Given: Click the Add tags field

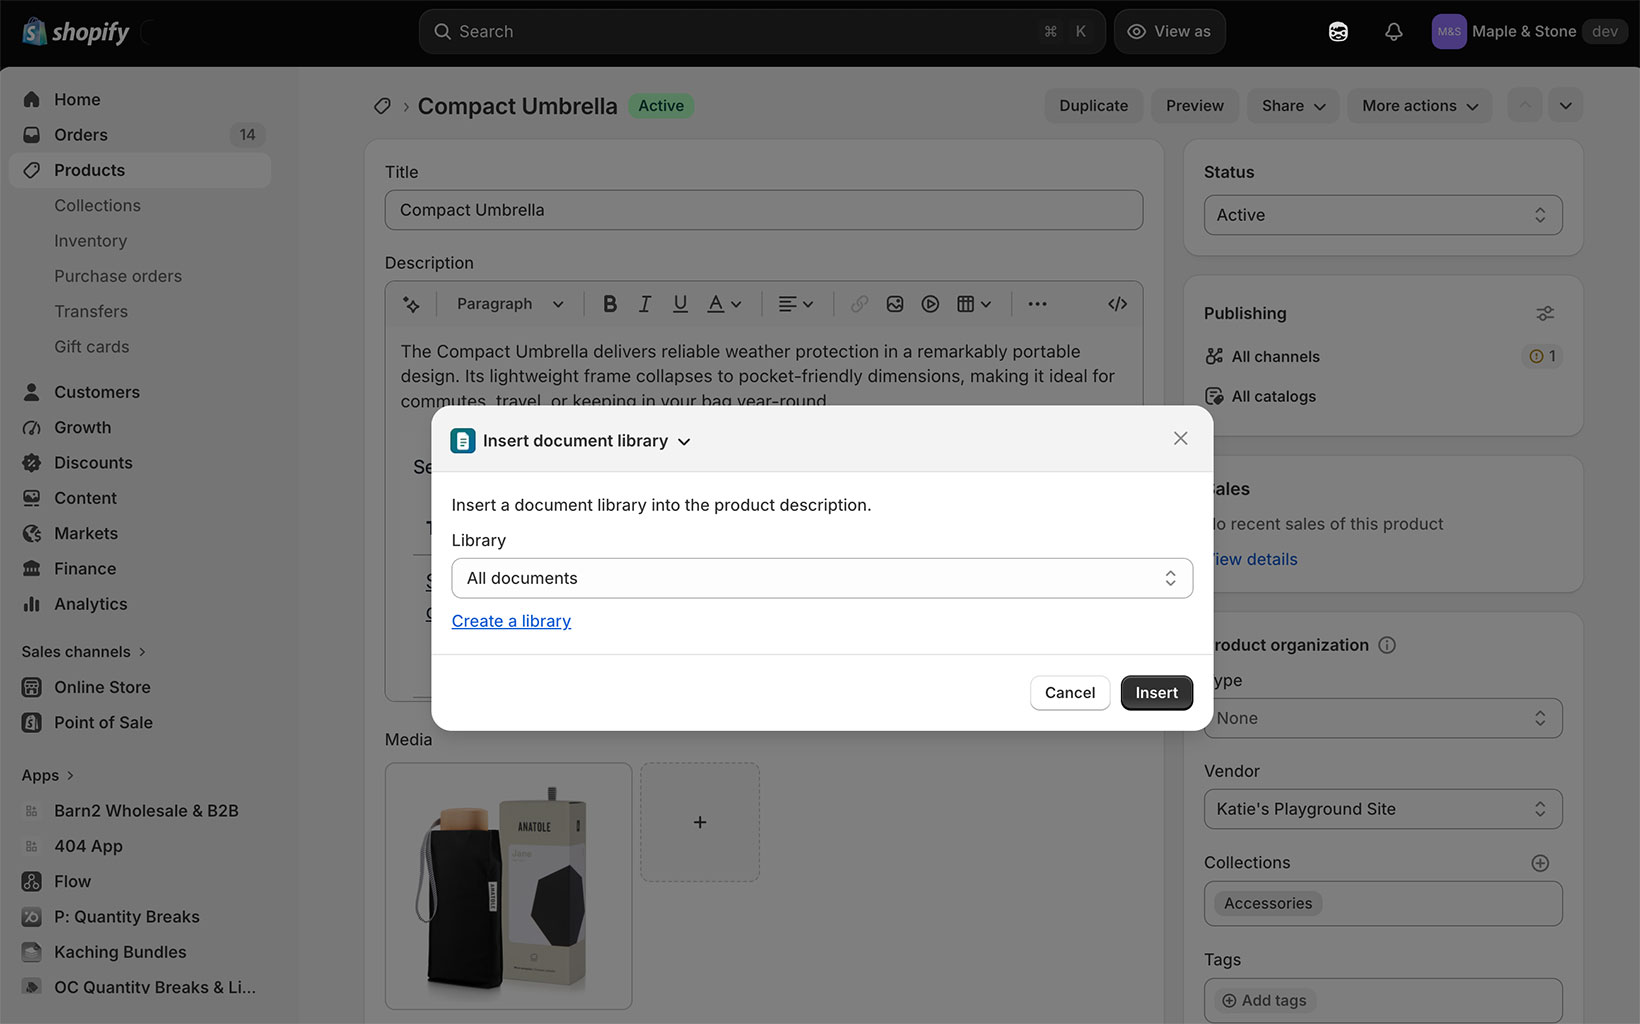Looking at the screenshot, I should click(x=1383, y=1000).
